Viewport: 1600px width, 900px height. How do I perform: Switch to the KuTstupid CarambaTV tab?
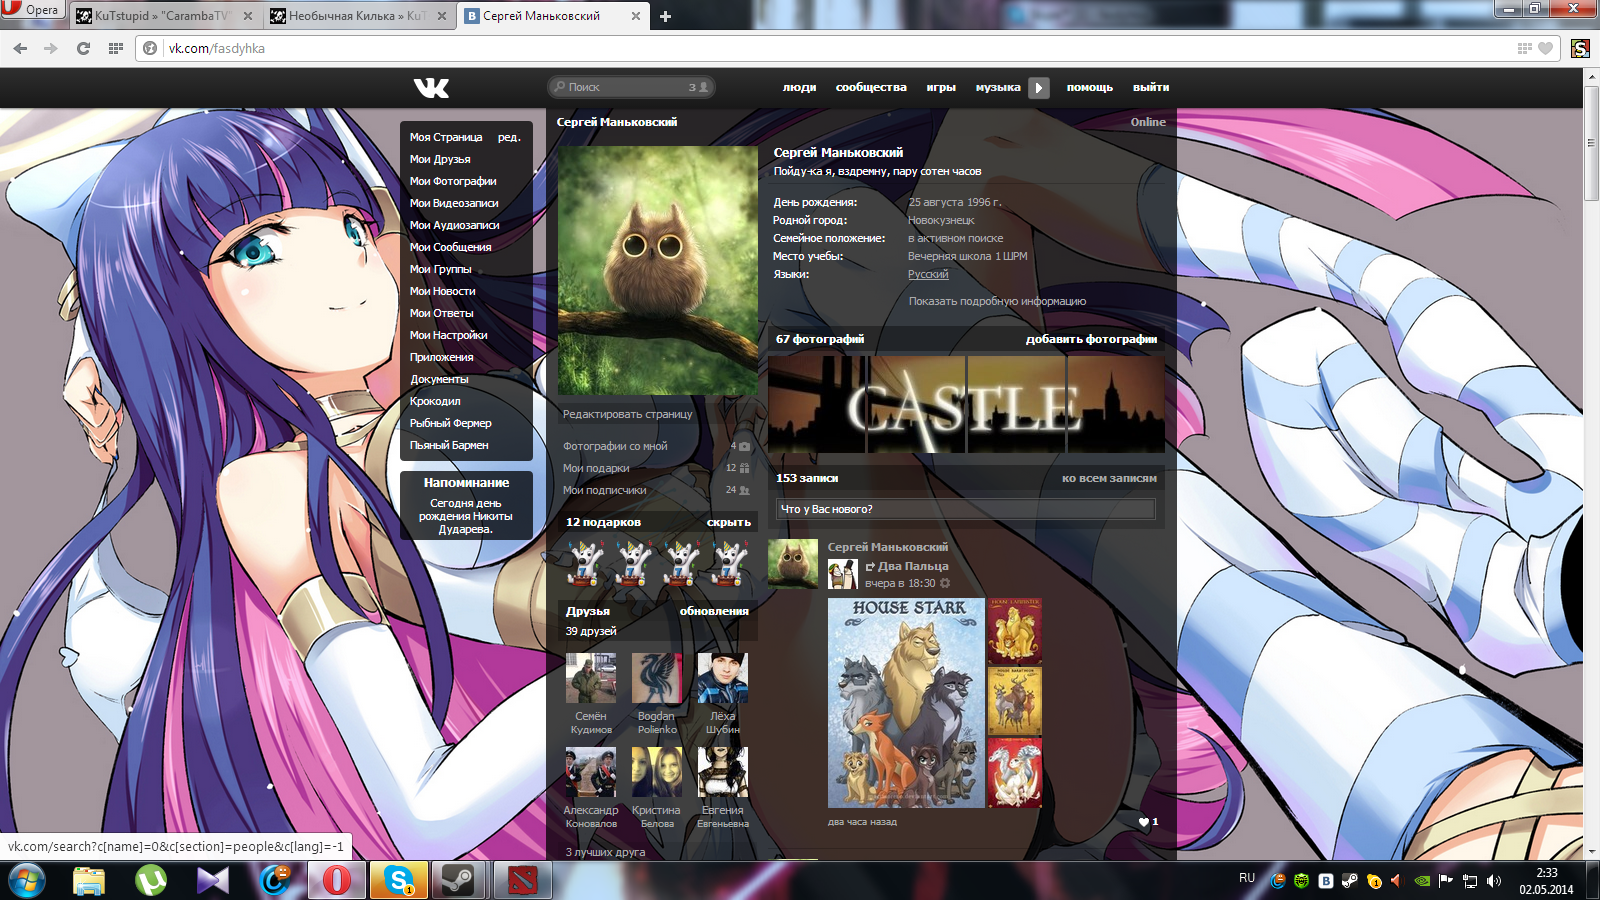pyautogui.click(x=166, y=16)
